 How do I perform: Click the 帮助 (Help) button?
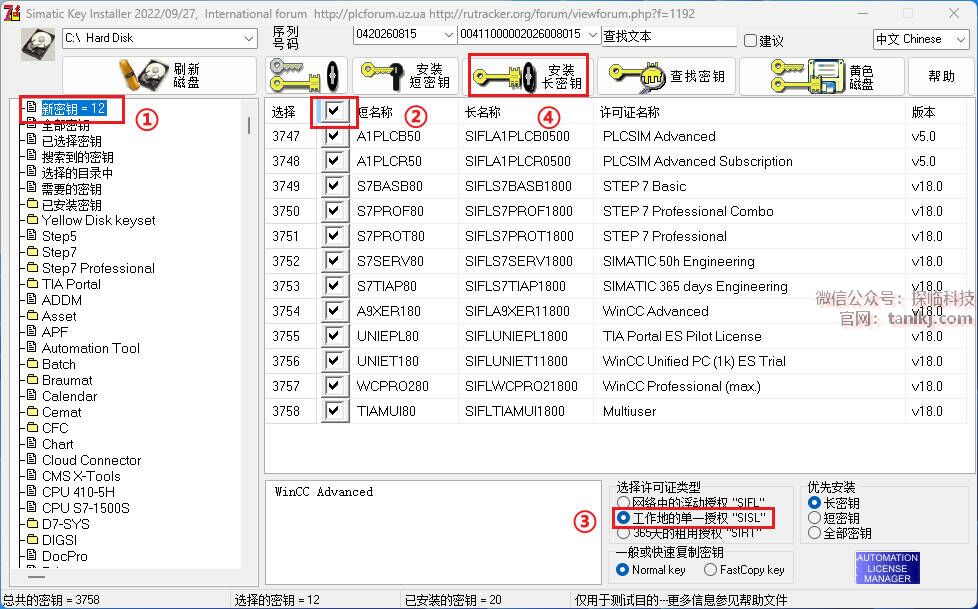pyautogui.click(x=941, y=76)
